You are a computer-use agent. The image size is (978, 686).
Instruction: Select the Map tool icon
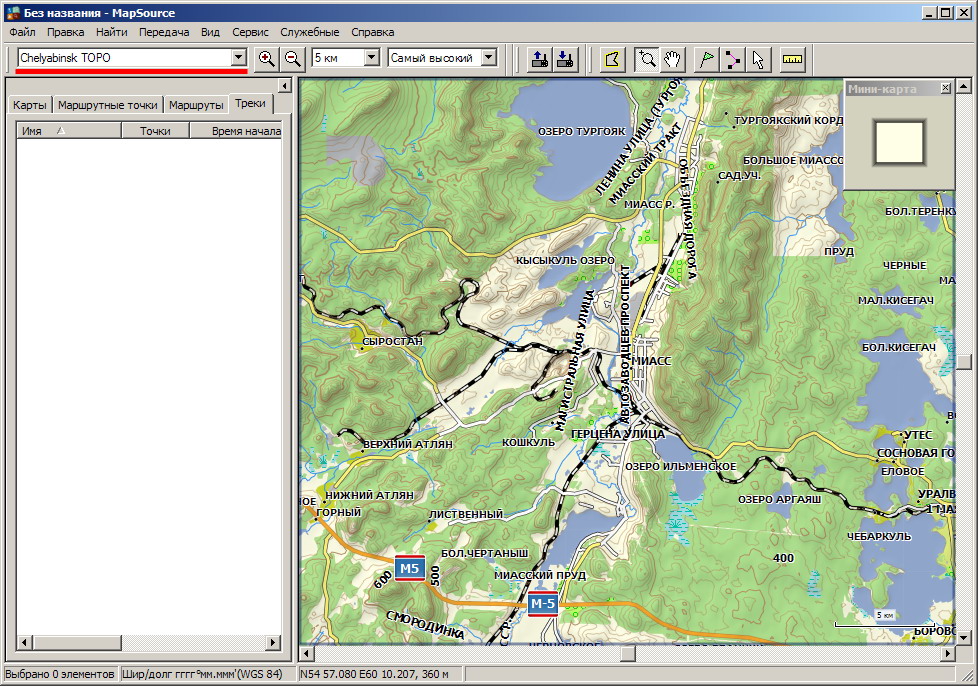612,59
